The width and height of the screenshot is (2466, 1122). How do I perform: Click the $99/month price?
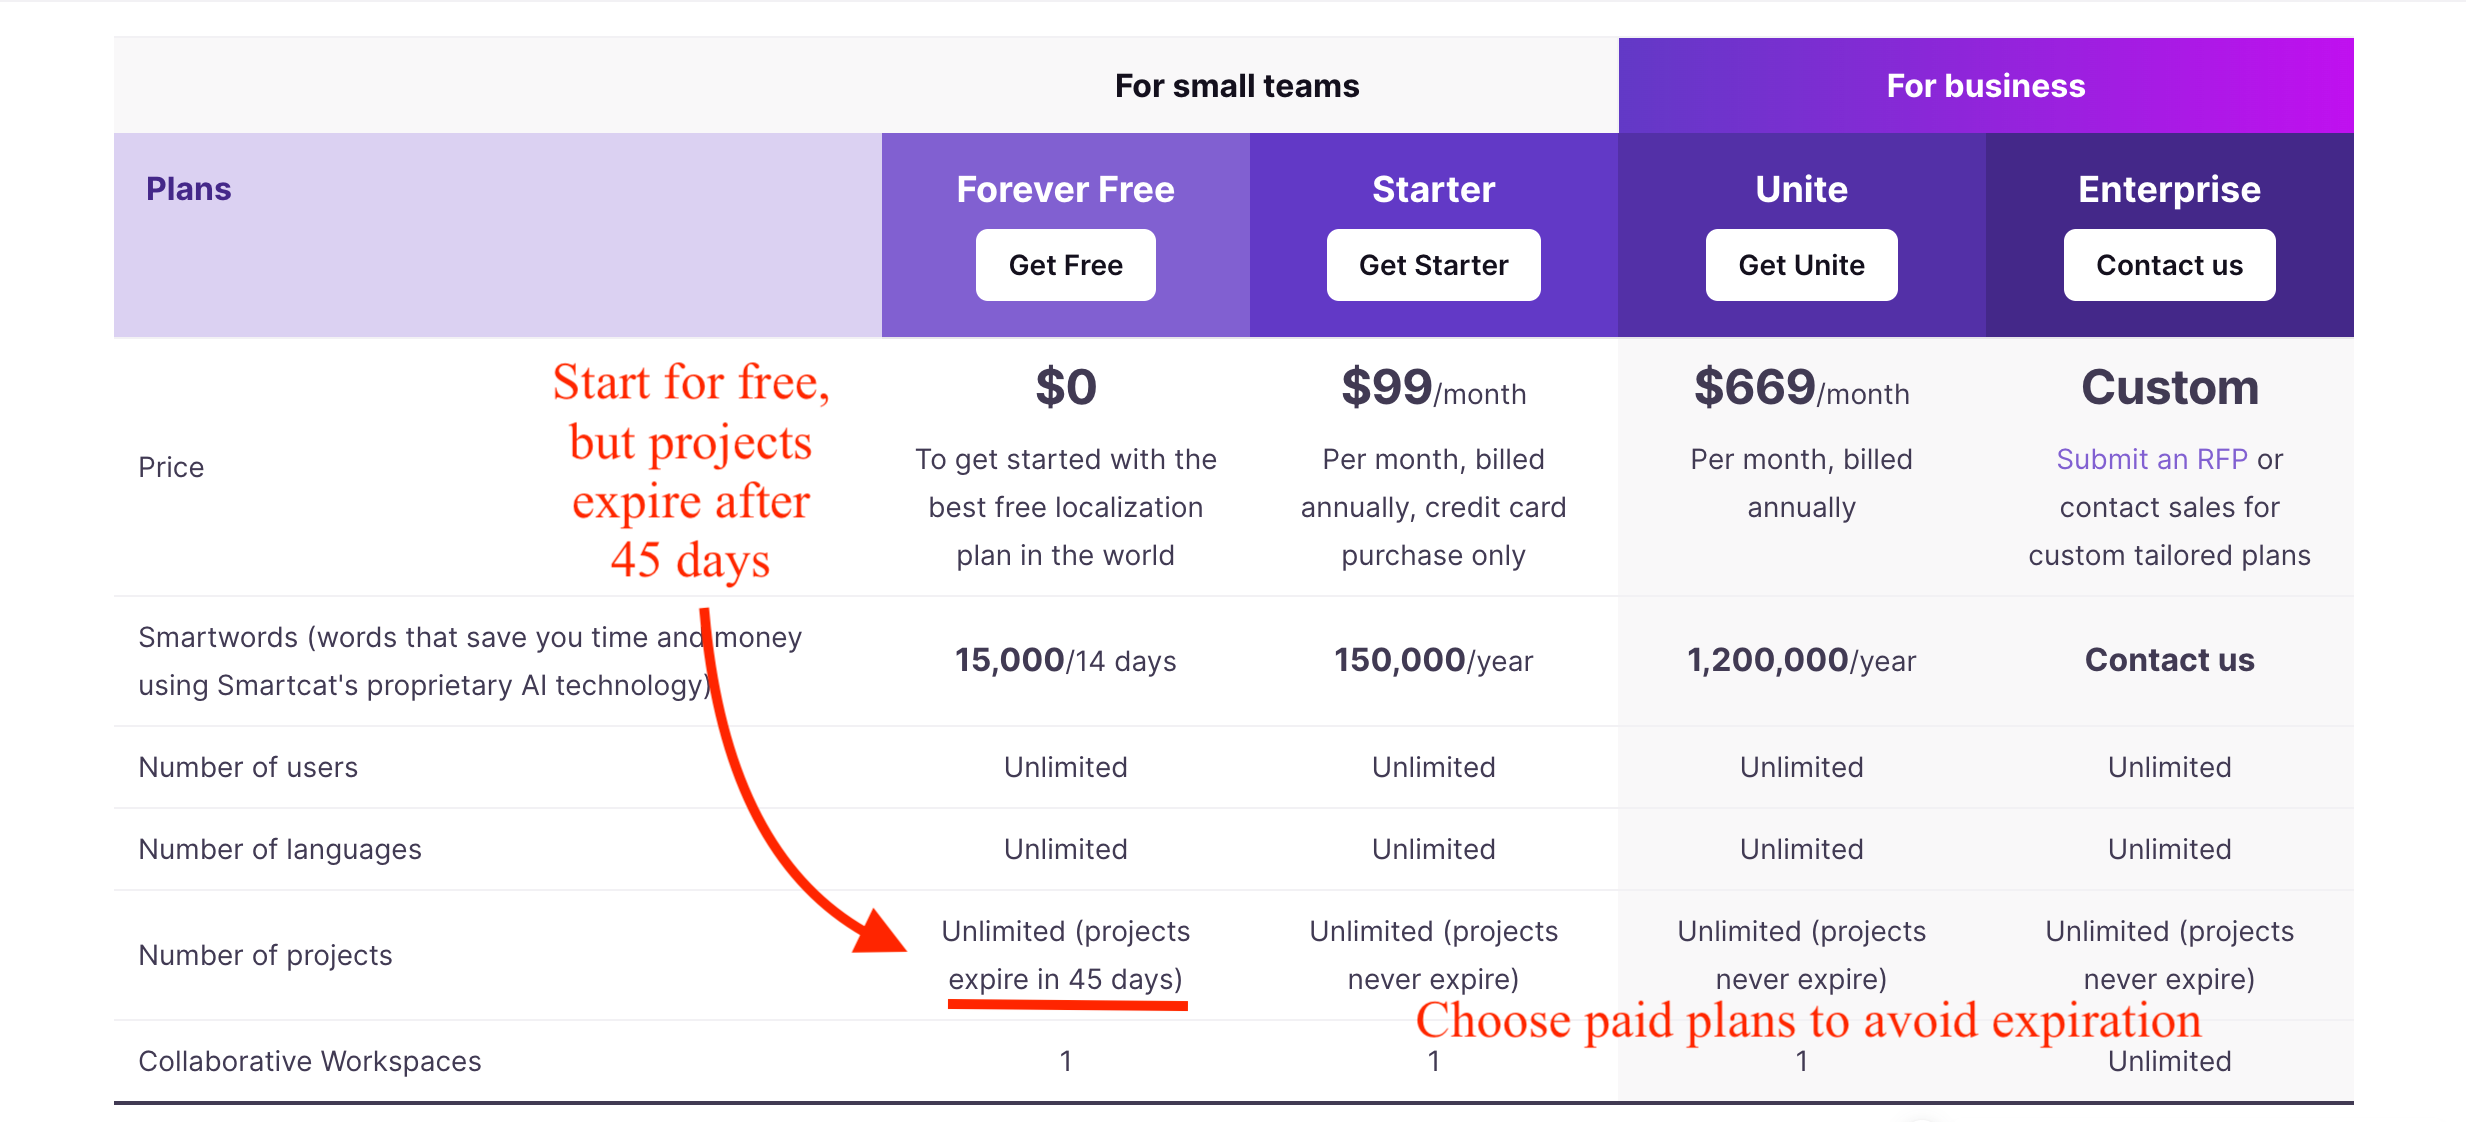click(x=1433, y=388)
